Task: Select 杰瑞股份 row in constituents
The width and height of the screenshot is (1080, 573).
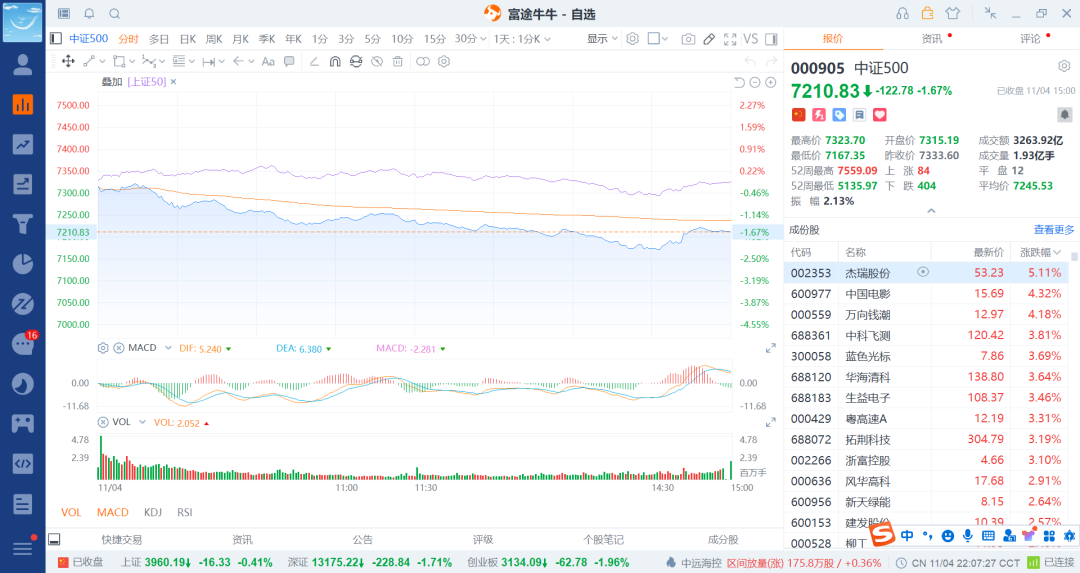Action: (x=926, y=273)
